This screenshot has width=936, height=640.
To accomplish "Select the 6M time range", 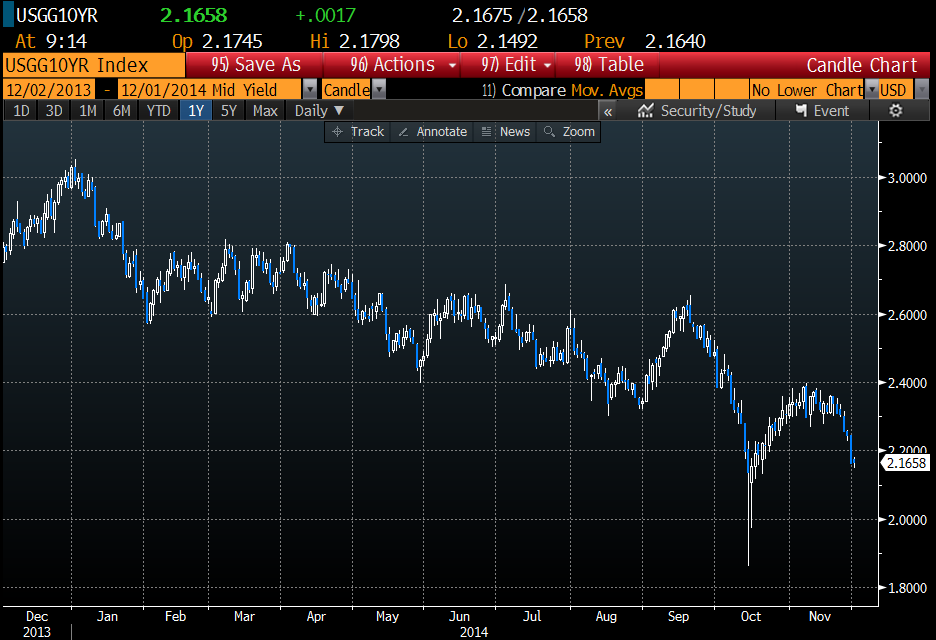I will click(x=122, y=111).
